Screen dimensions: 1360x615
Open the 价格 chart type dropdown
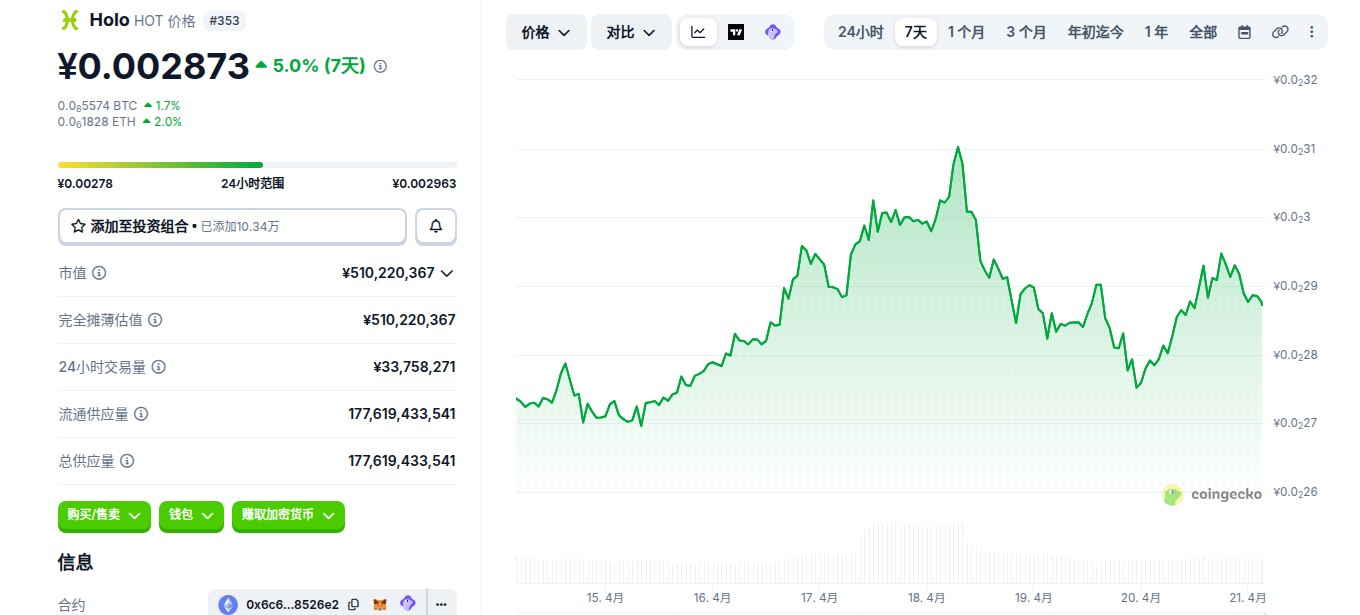[546, 32]
